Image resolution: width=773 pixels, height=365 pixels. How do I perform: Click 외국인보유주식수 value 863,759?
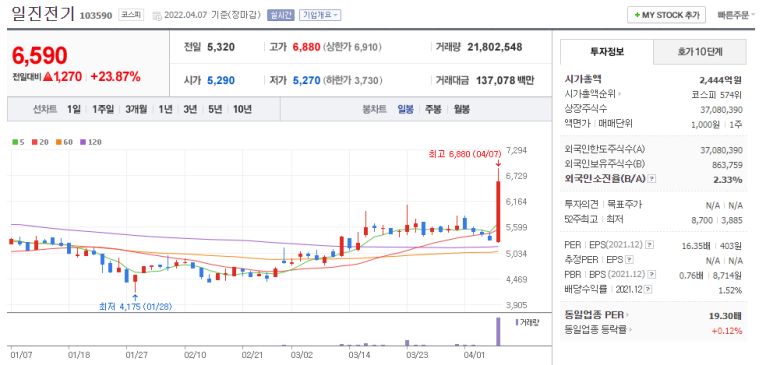coord(726,165)
